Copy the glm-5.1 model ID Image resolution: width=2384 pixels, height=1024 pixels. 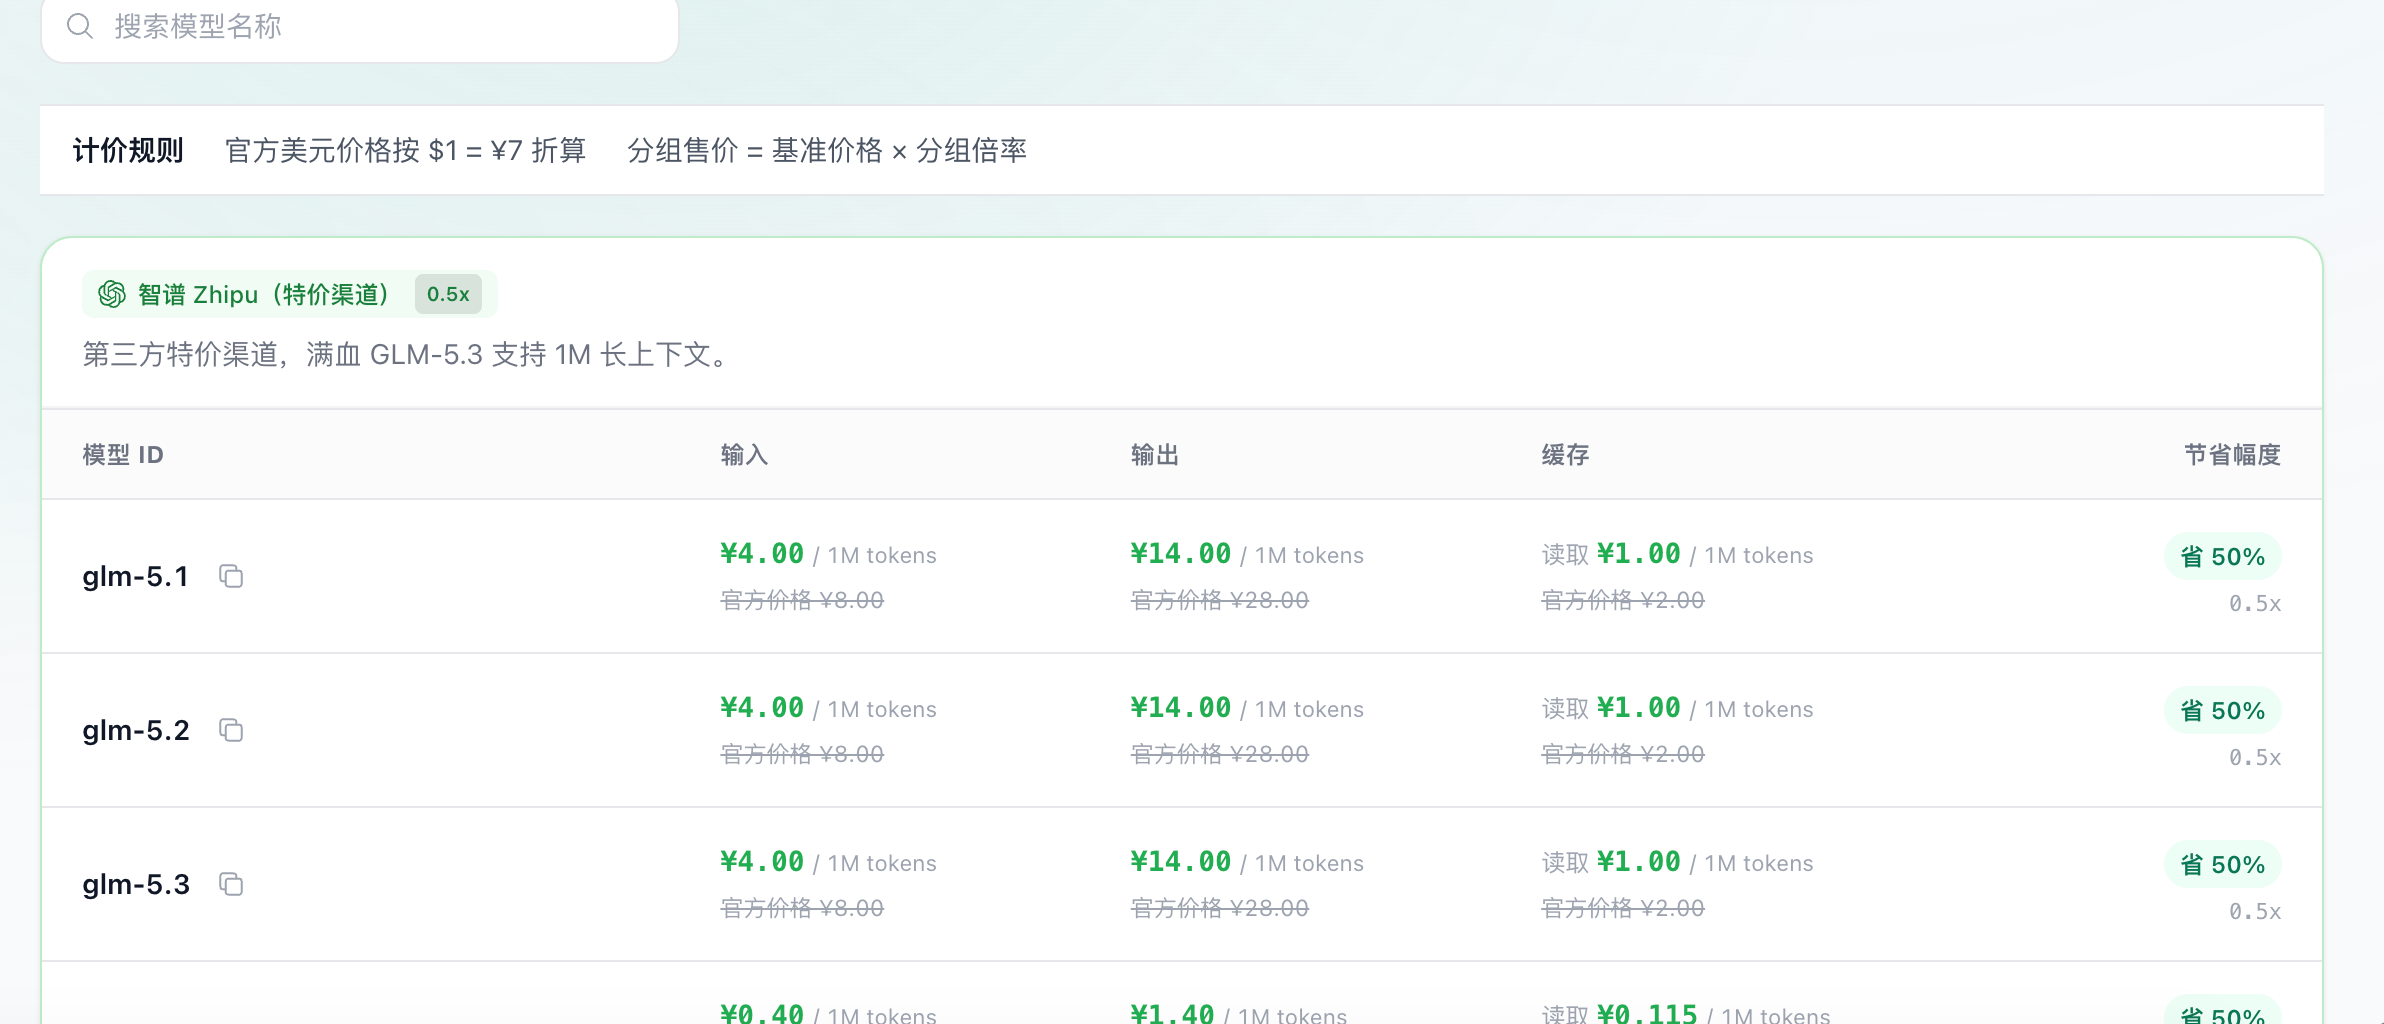point(231,576)
